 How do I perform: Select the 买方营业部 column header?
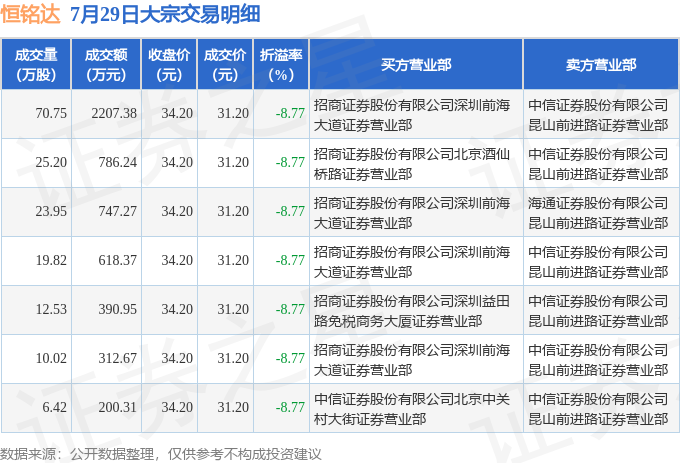pos(416,65)
